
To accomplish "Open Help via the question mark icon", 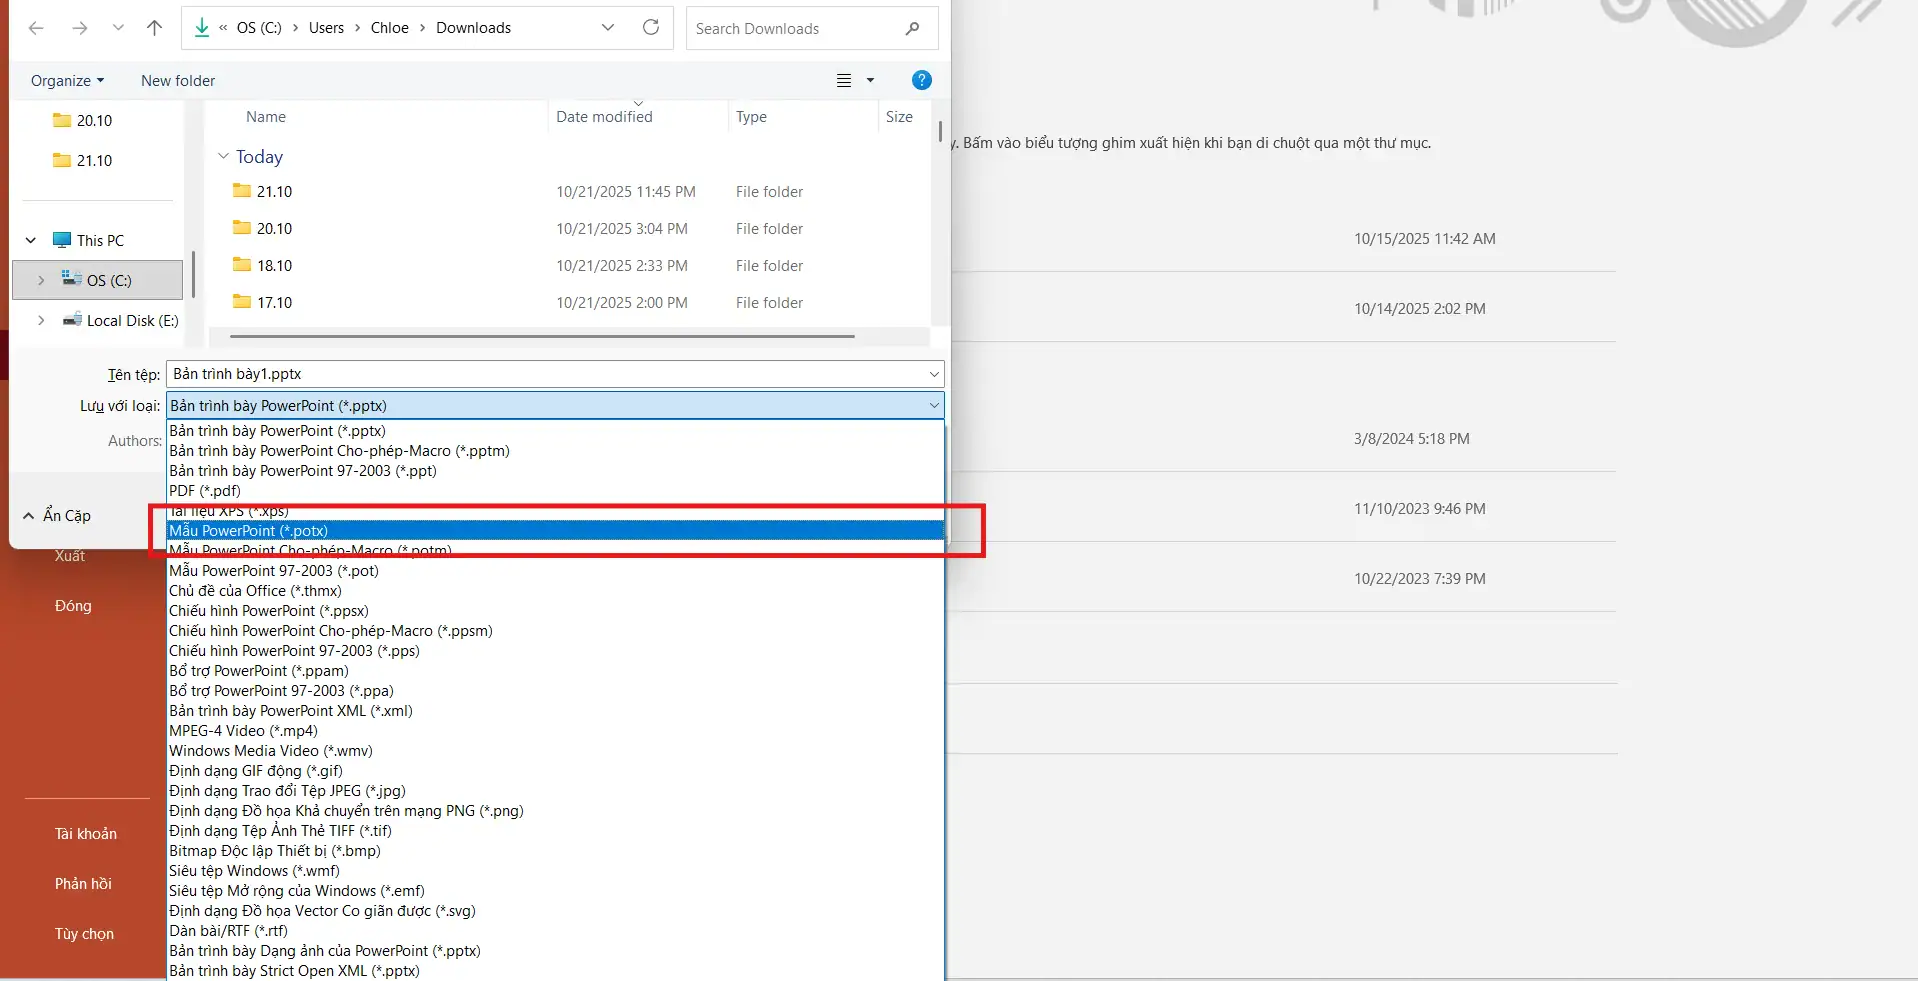I will 920,80.
